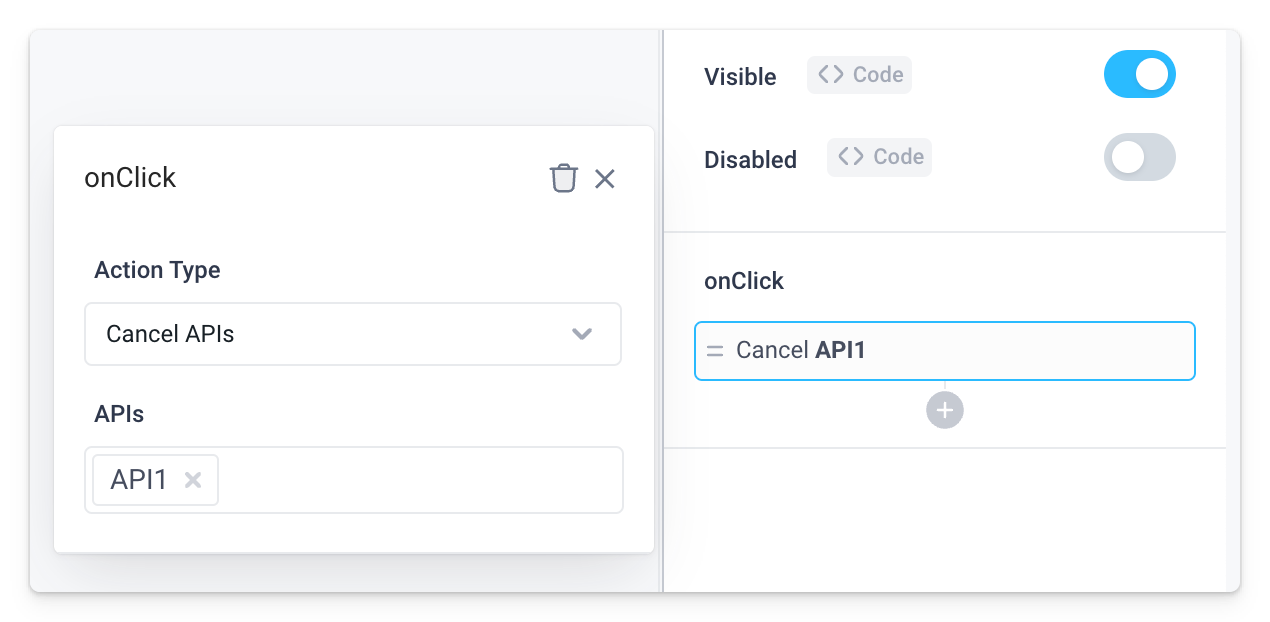This screenshot has height=622, width=1270.
Task: Open the Code editor for Visible property
Action: pos(858,74)
